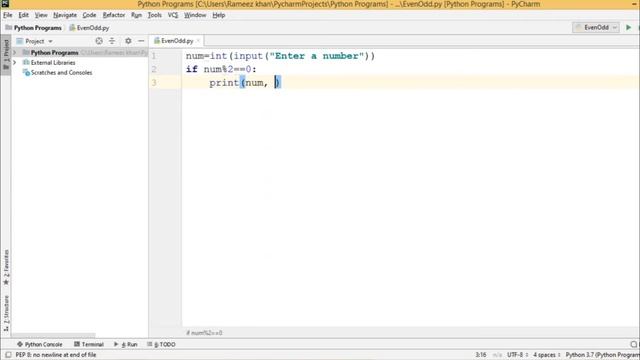
Task: Open Project panel settings gear
Action: point(128,41)
